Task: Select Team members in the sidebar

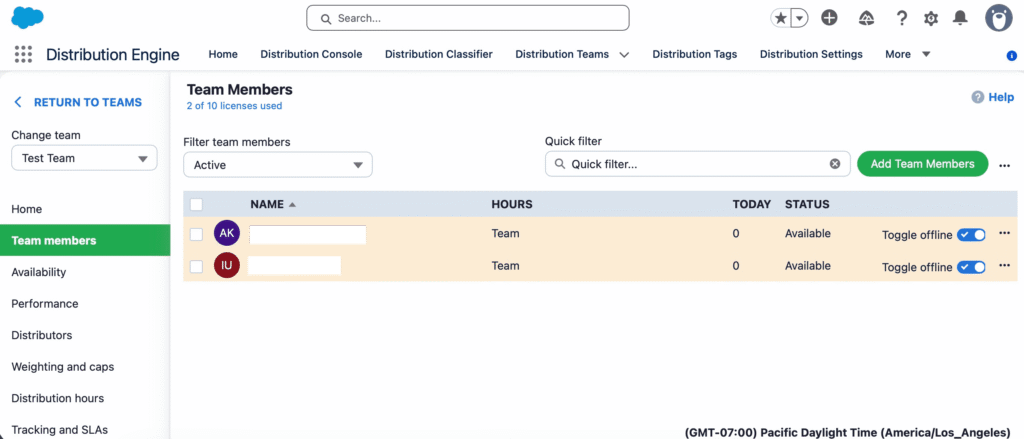Action: pos(85,240)
